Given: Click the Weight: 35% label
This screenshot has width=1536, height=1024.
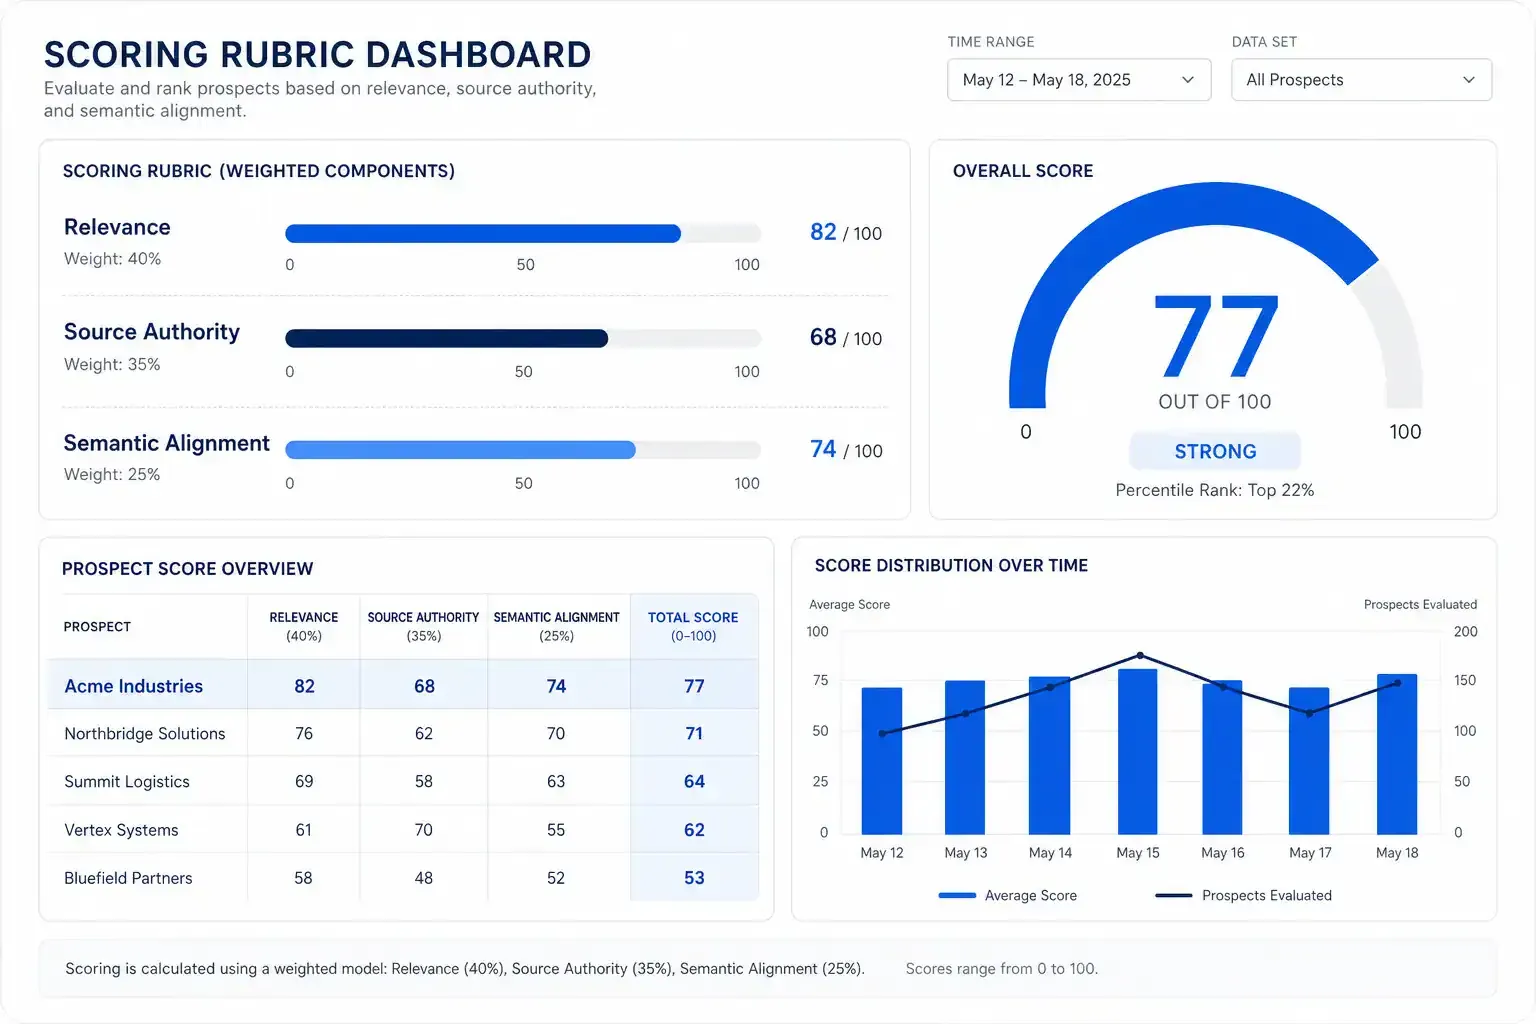Looking at the screenshot, I should point(112,365).
